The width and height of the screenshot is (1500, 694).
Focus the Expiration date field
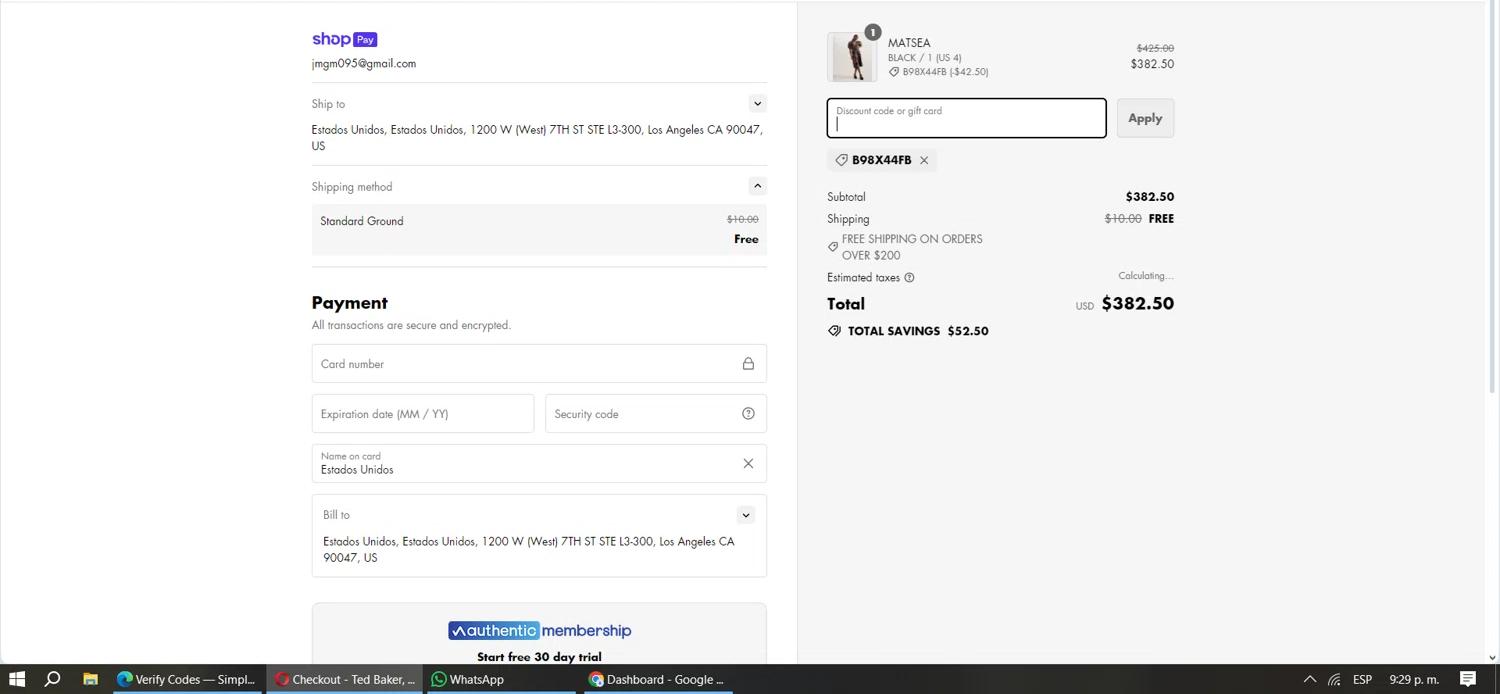[x=423, y=414]
